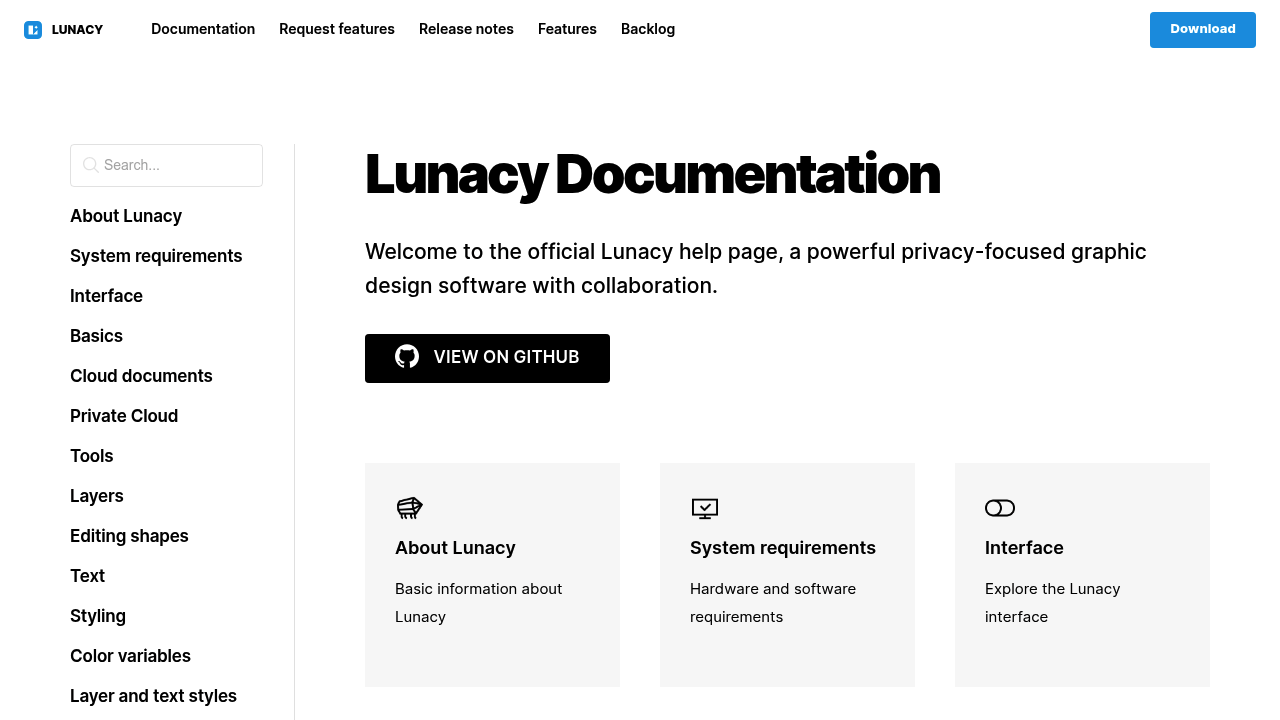Viewport: 1280px width, 720px height.
Task: Open Private Cloud sidebar section
Action: point(124,416)
